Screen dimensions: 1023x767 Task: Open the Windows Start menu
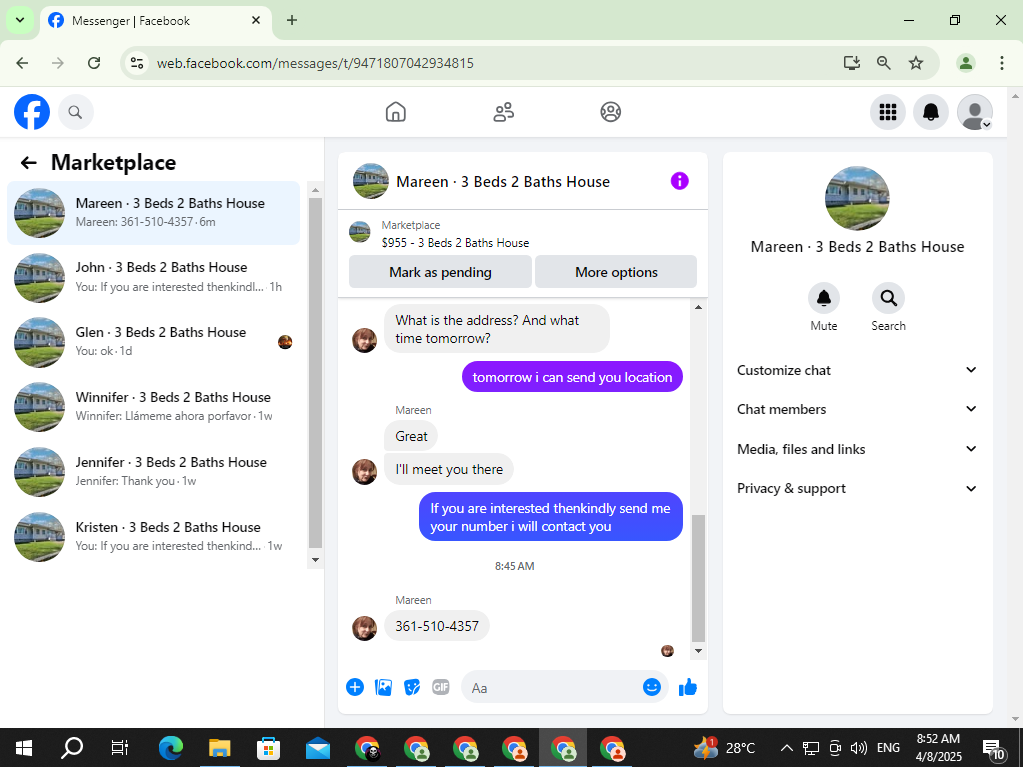click(24, 747)
